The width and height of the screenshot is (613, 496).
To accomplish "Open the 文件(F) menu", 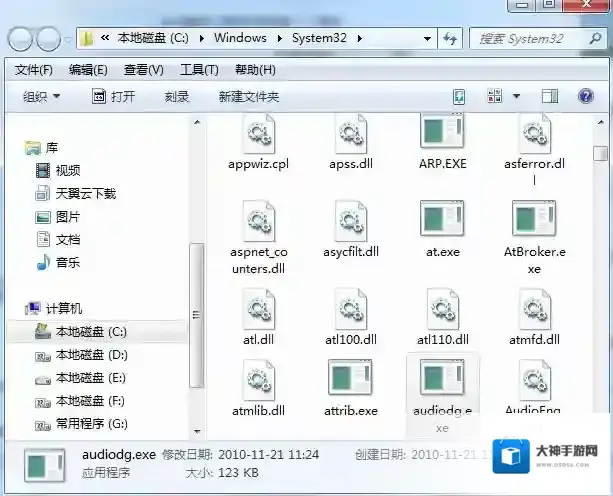I will [x=34, y=70].
